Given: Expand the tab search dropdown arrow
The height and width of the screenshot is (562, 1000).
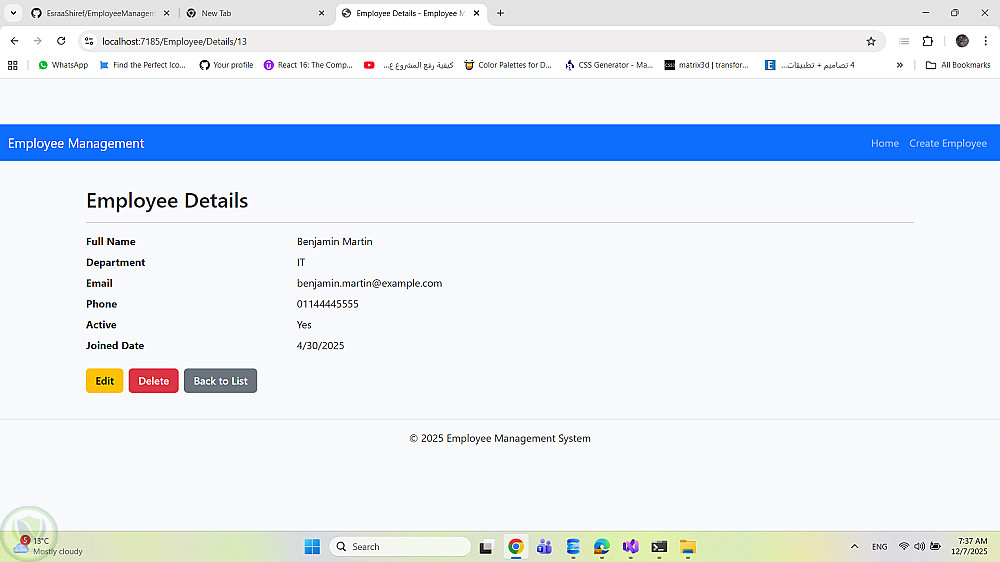Looking at the screenshot, I should (x=13, y=13).
